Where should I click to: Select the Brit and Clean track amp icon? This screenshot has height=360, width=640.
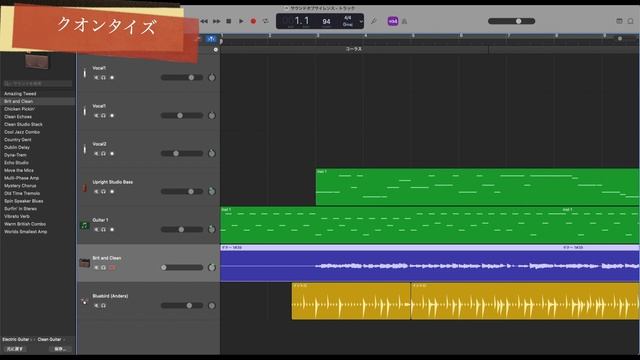point(84,263)
